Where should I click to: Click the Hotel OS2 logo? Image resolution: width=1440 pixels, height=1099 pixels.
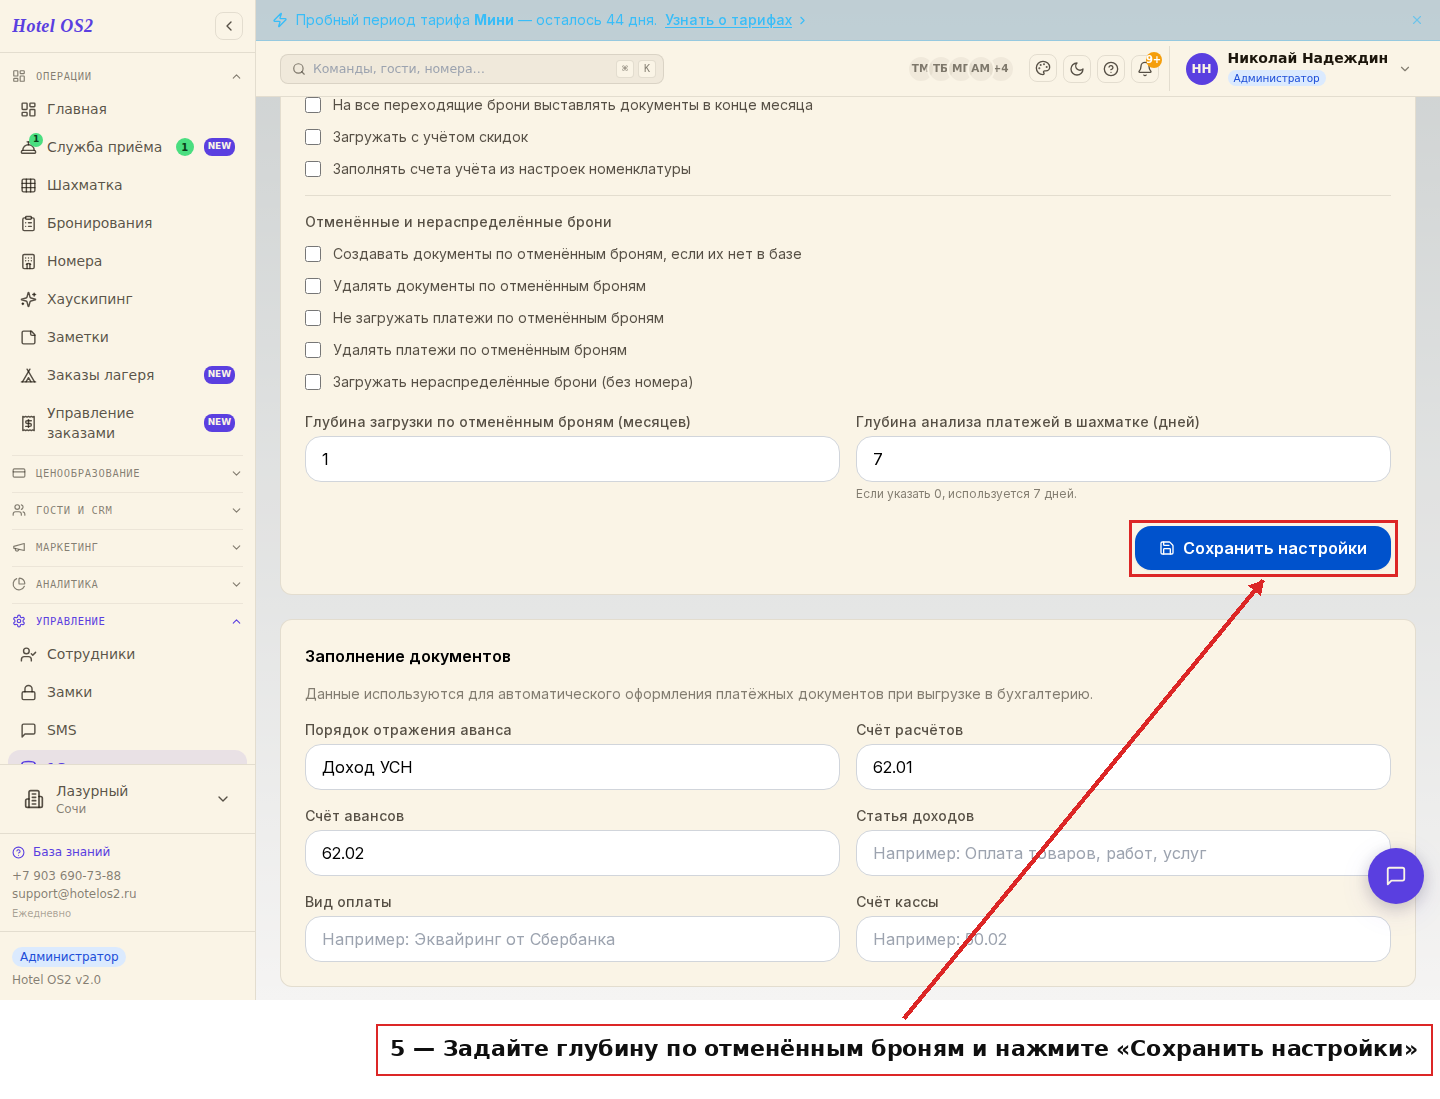click(x=53, y=26)
